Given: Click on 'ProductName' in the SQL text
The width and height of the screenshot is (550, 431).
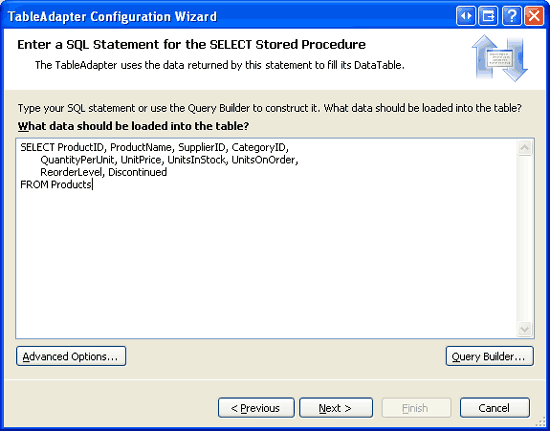Looking at the screenshot, I should [142, 148].
